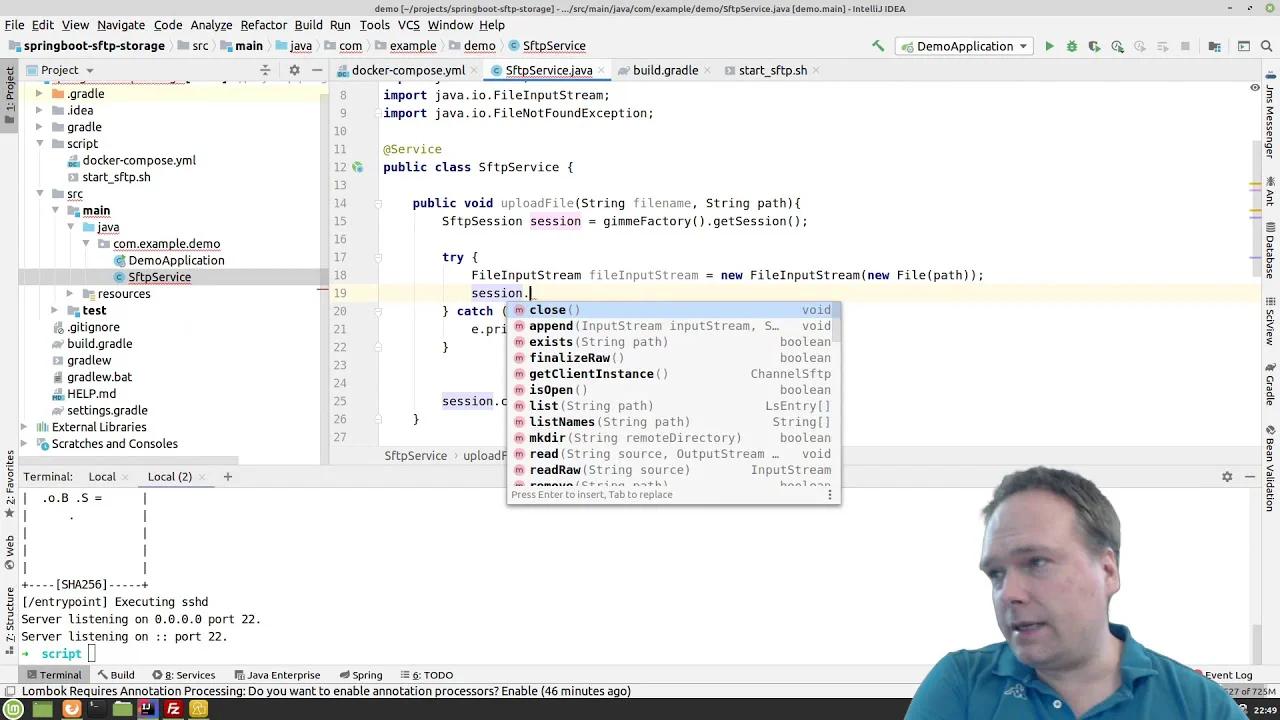This screenshot has width=1280, height=720.
Task: Open DemoApplication in the project tree
Action: [176, 260]
